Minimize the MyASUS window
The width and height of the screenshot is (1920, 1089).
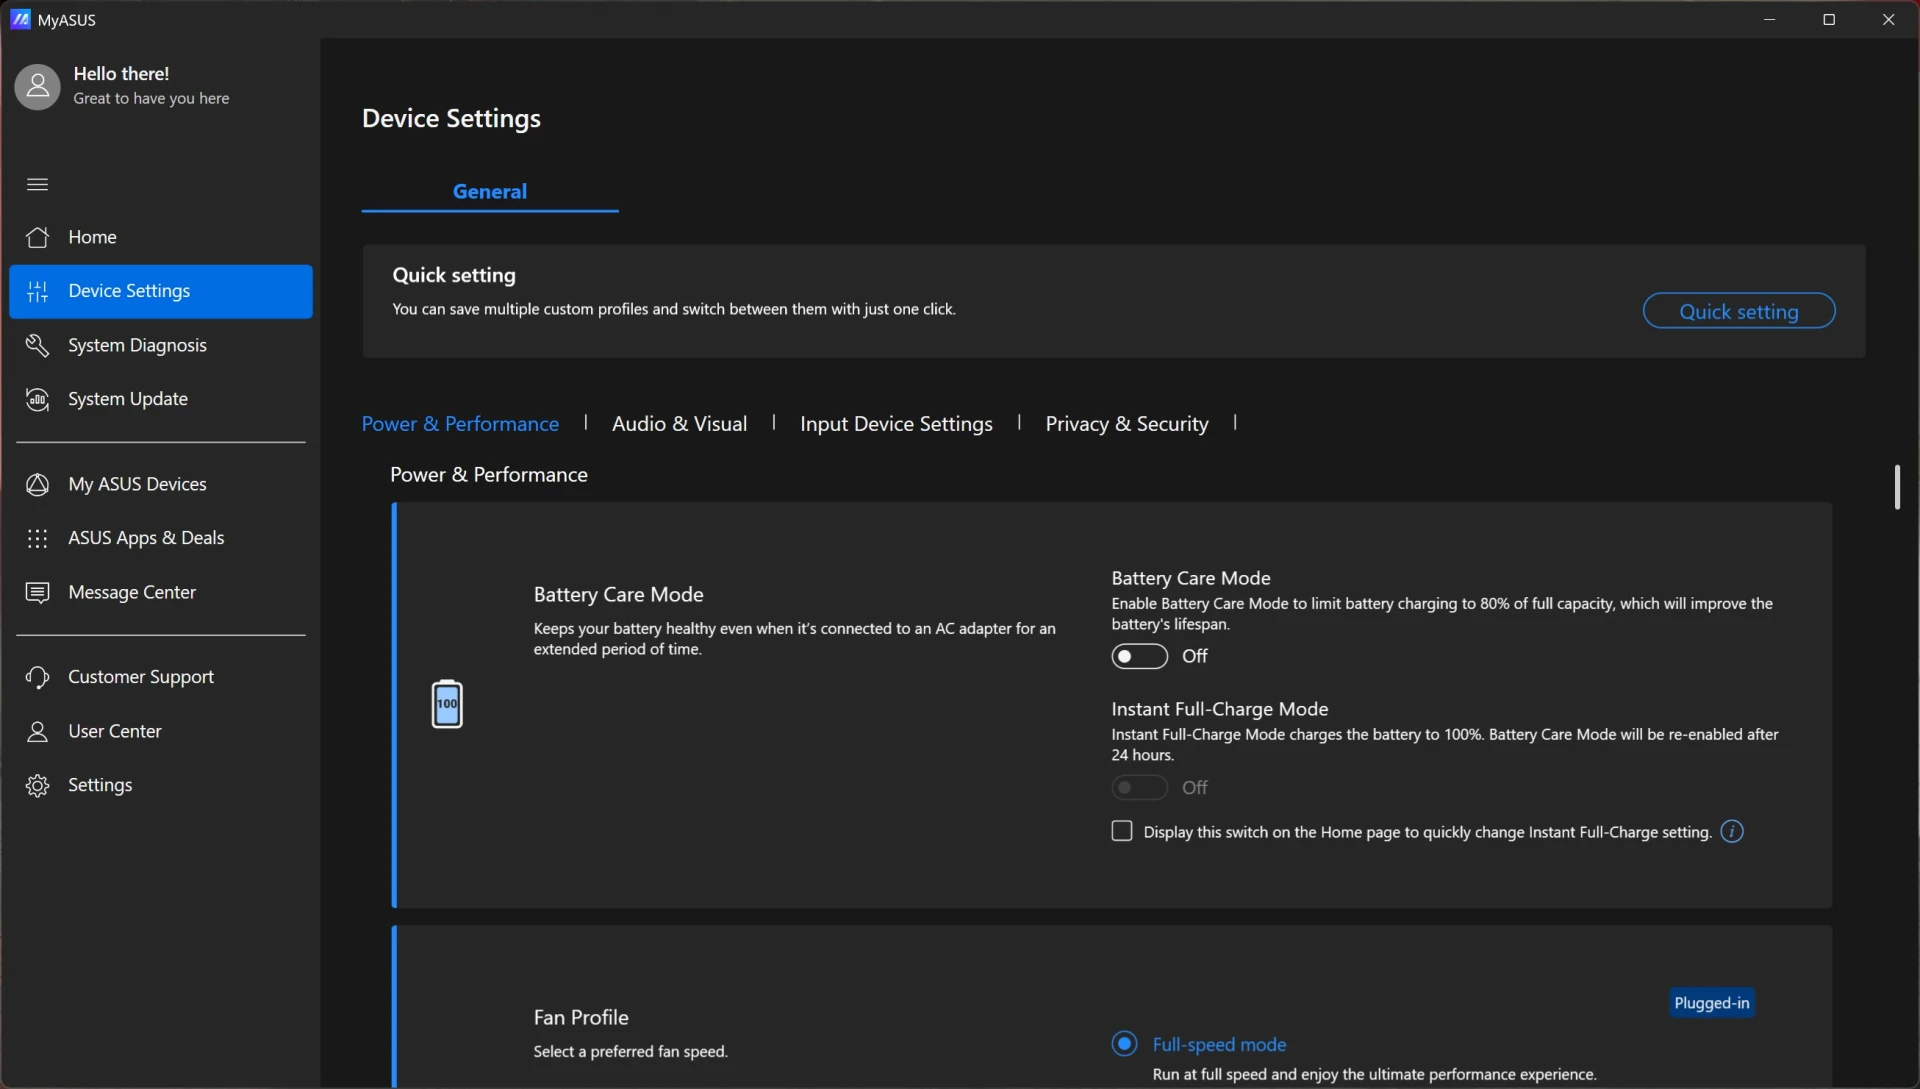coord(1769,19)
